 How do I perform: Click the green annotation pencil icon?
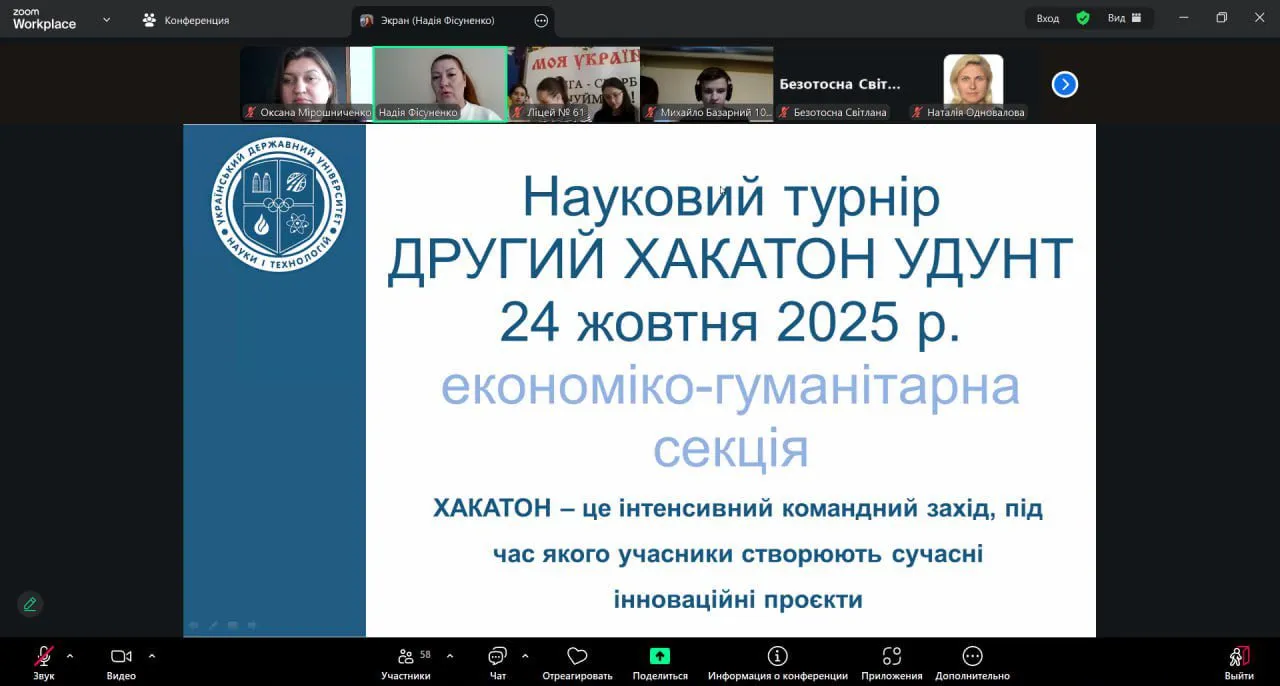(30, 604)
